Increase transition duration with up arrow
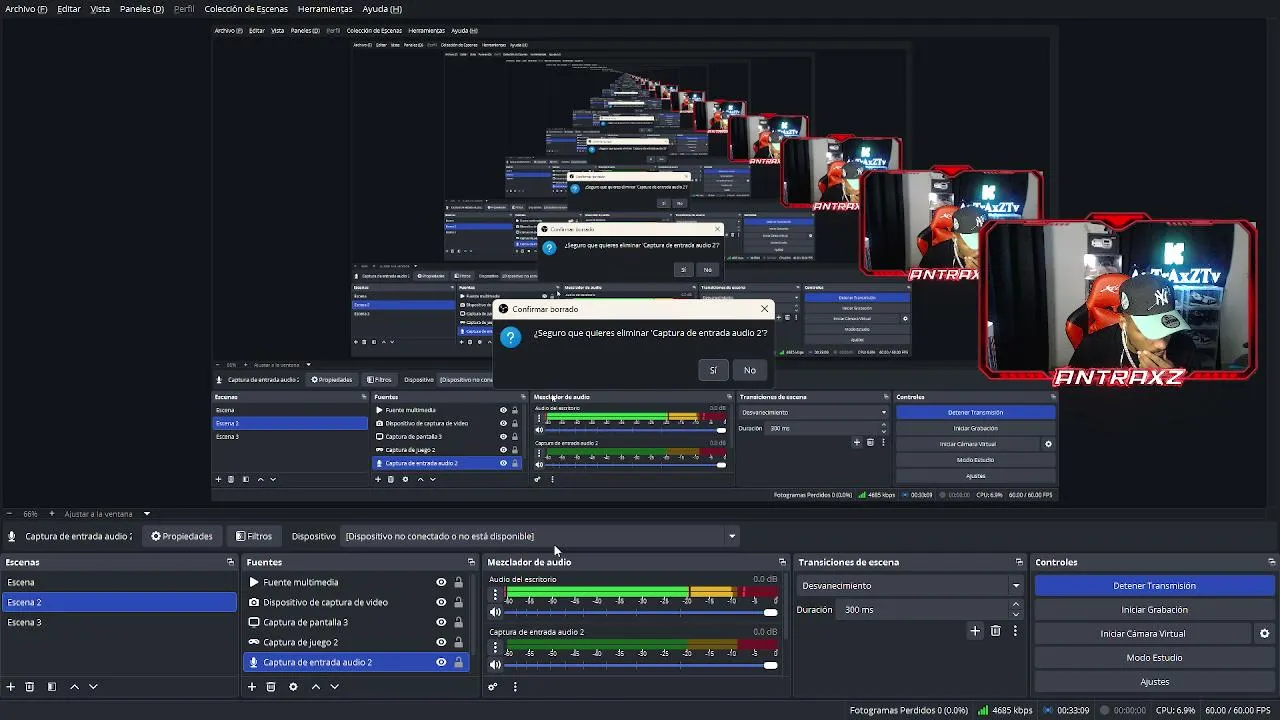The height and width of the screenshot is (720, 1280). [x=1017, y=605]
